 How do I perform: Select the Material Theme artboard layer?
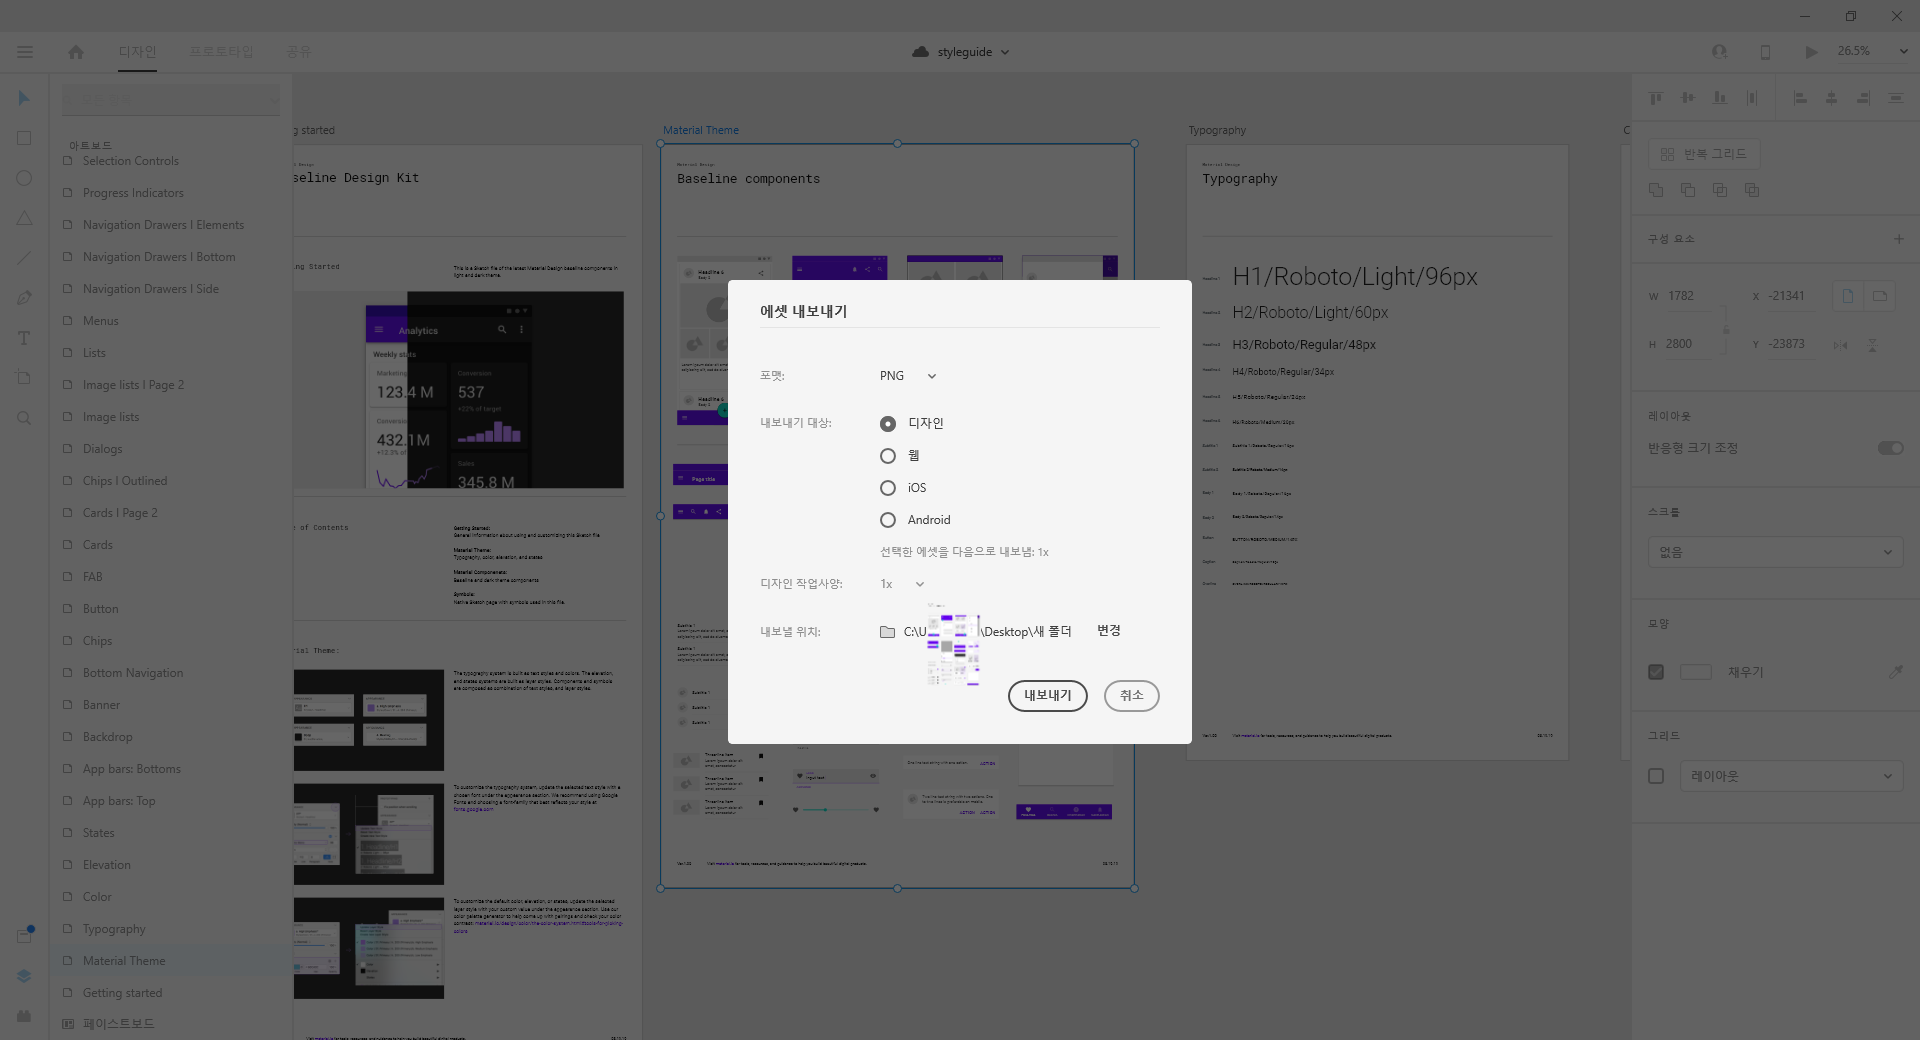tap(170, 961)
